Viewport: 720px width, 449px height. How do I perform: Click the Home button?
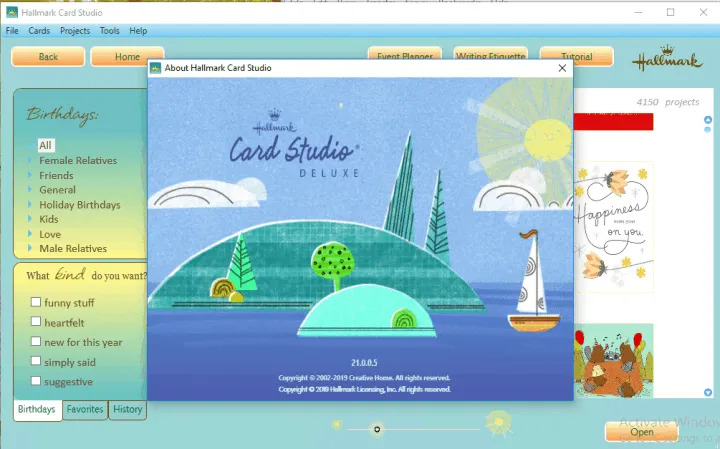127,56
